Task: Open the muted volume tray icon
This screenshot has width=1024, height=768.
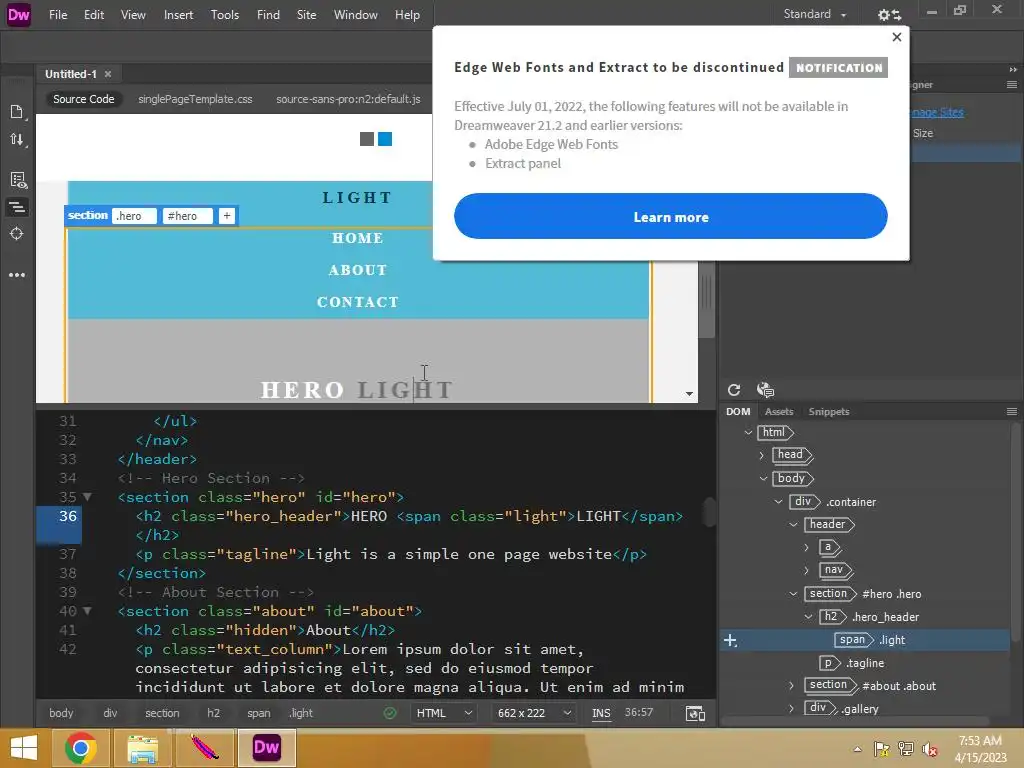Action: [x=929, y=749]
